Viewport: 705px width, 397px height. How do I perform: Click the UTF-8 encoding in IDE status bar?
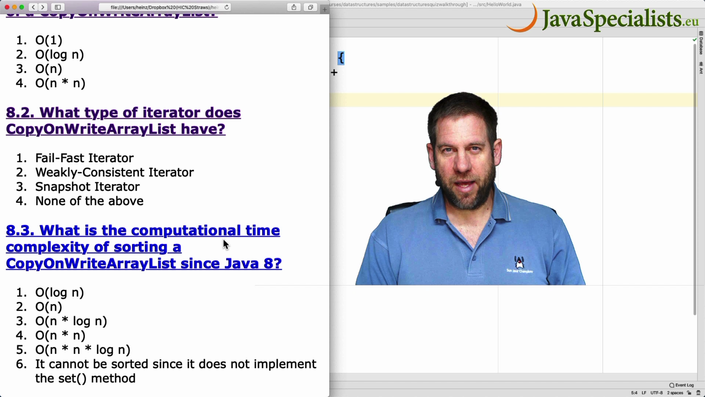pyautogui.click(x=656, y=393)
